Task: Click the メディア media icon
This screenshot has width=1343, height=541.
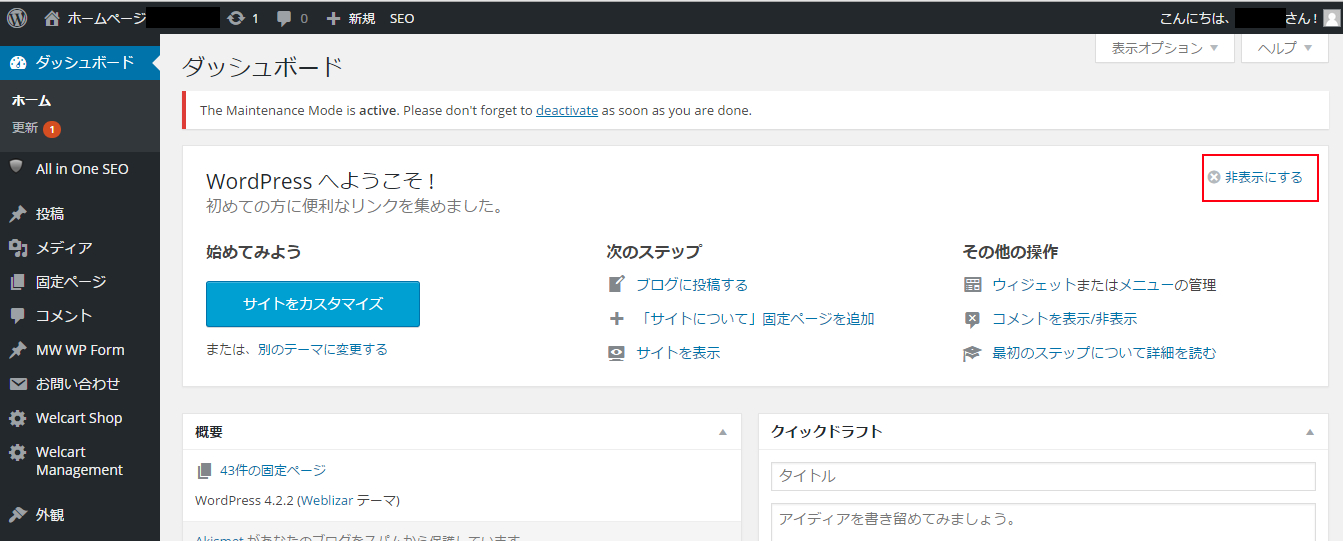Action: (18, 248)
